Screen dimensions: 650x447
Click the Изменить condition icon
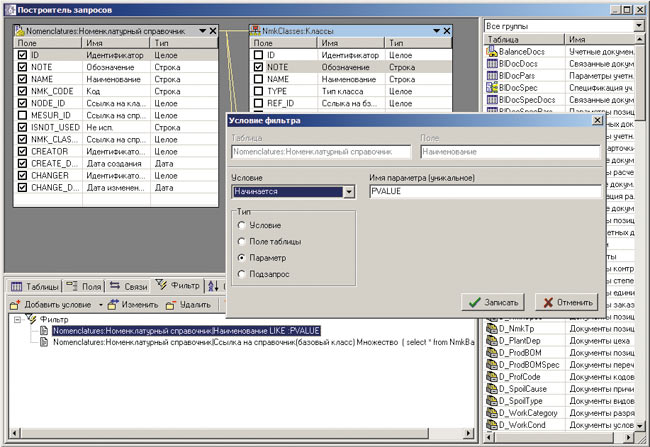[113, 304]
